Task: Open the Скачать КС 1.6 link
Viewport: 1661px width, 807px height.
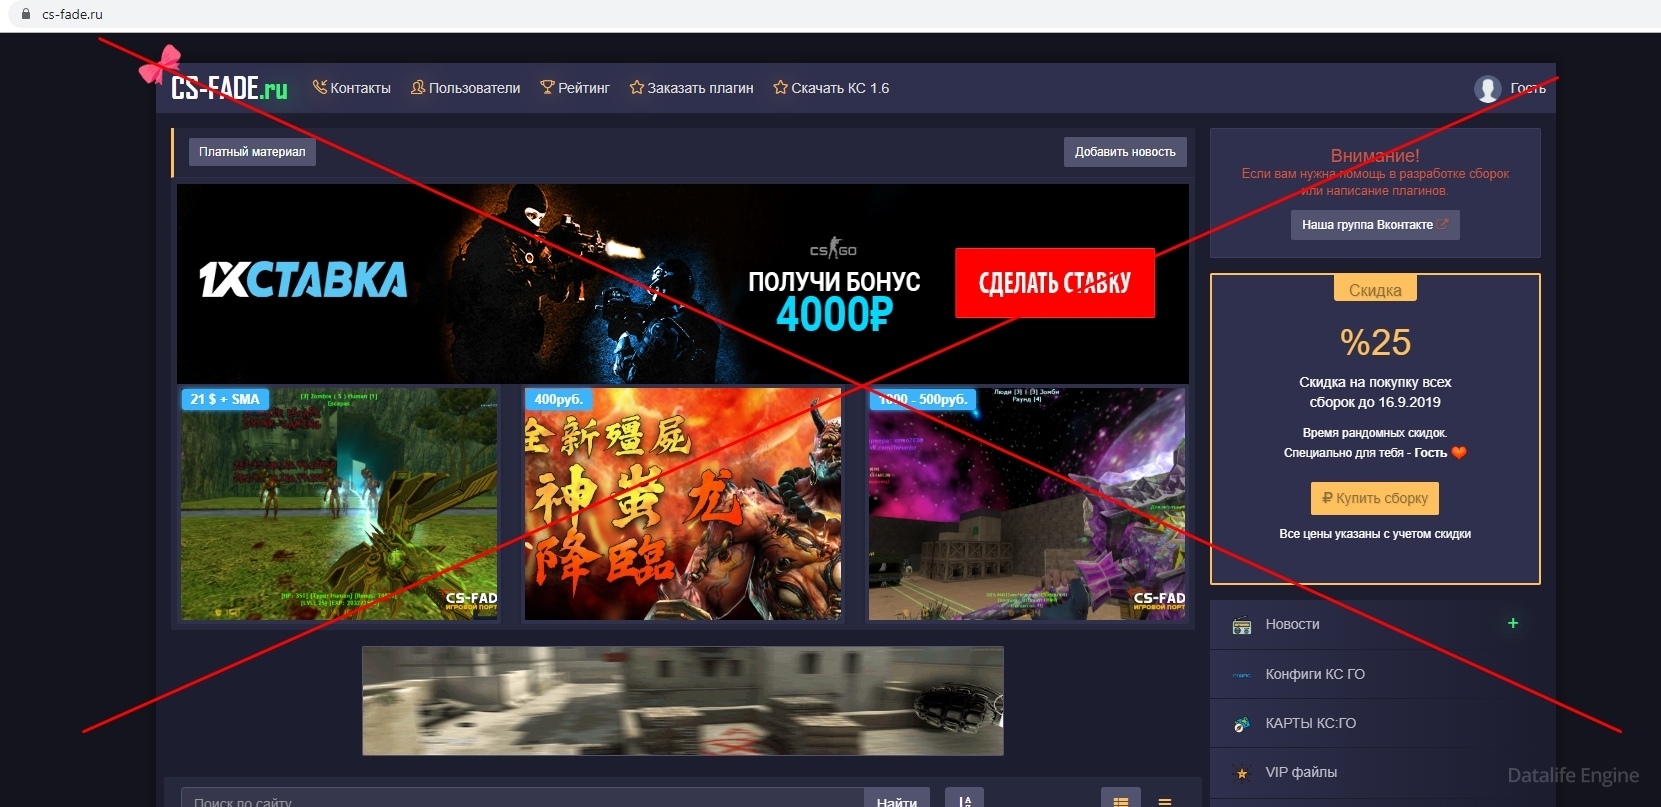Action: (x=831, y=88)
